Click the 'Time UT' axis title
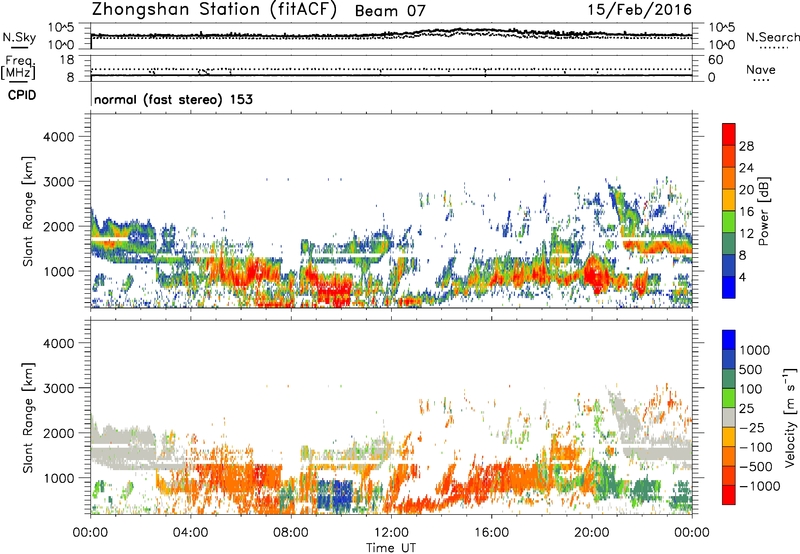The image size is (800, 554). click(391, 548)
